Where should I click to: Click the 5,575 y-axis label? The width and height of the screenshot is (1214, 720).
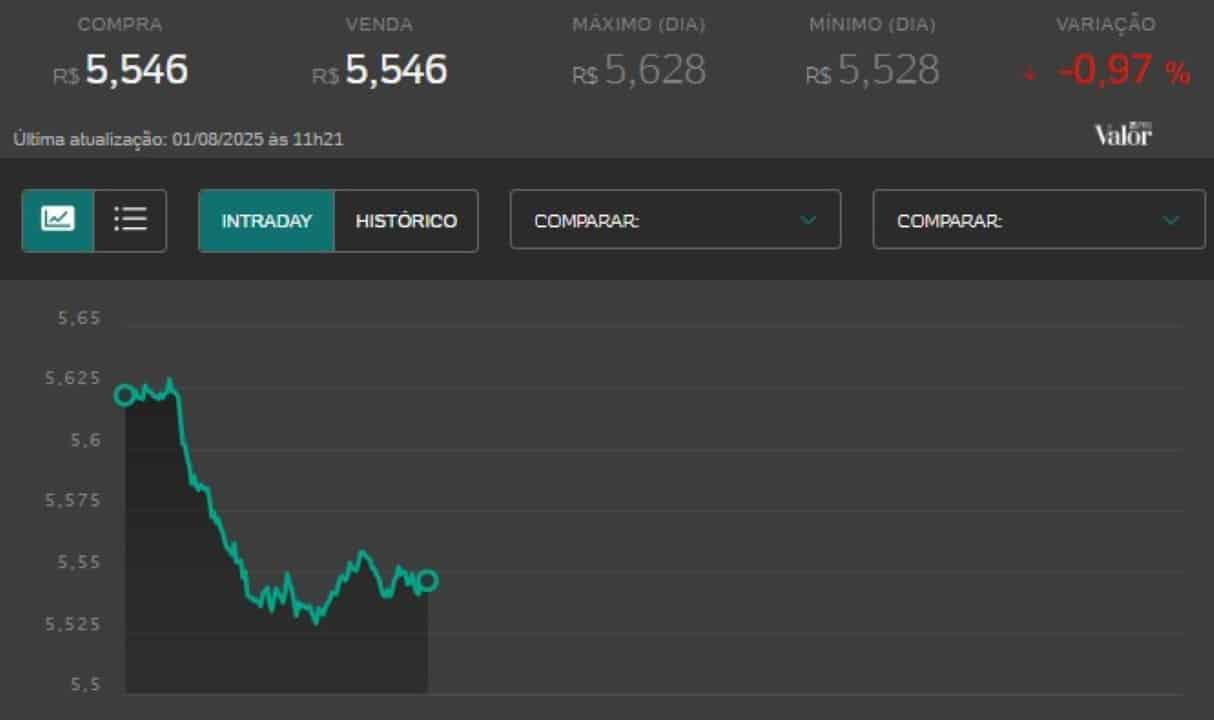click(x=73, y=500)
